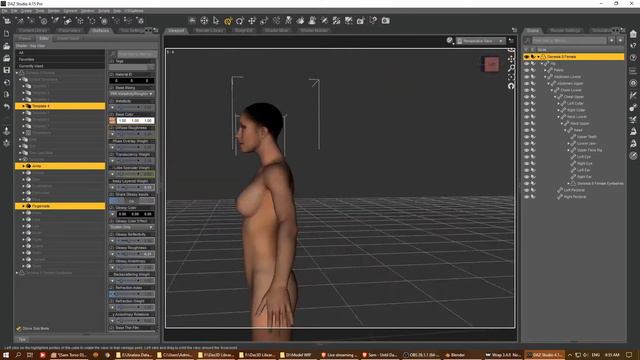
Task: Click Glossy Color black color field
Action: click(135, 214)
